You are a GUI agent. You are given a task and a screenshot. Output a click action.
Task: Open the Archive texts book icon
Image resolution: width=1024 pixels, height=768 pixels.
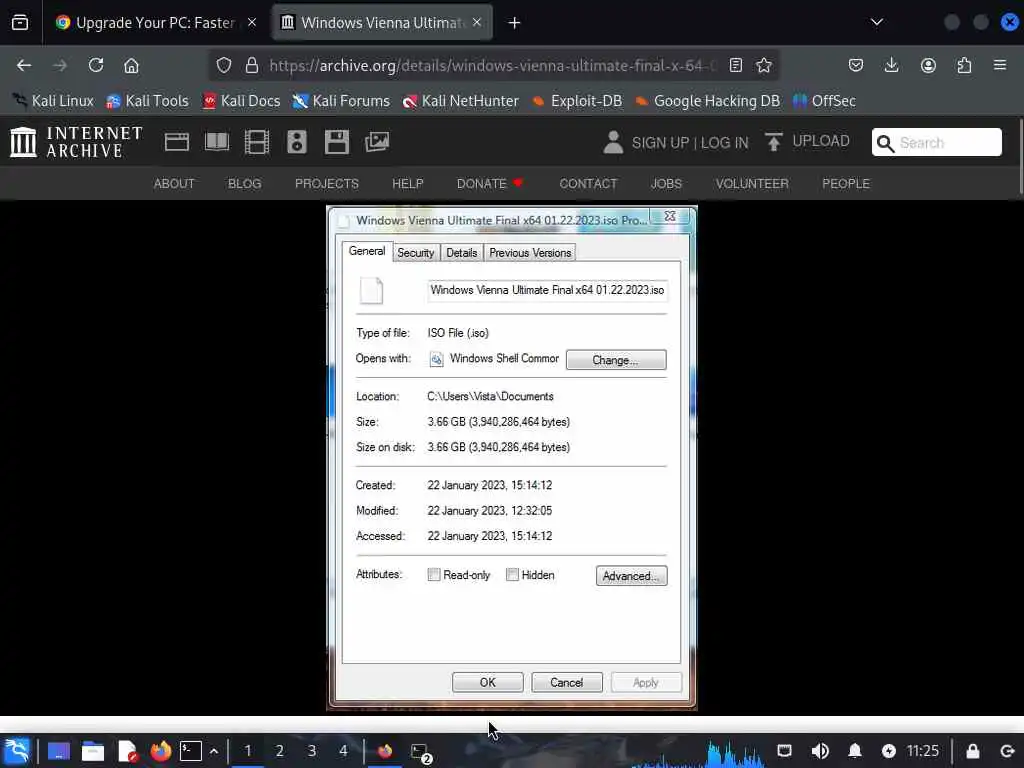coord(217,142)
